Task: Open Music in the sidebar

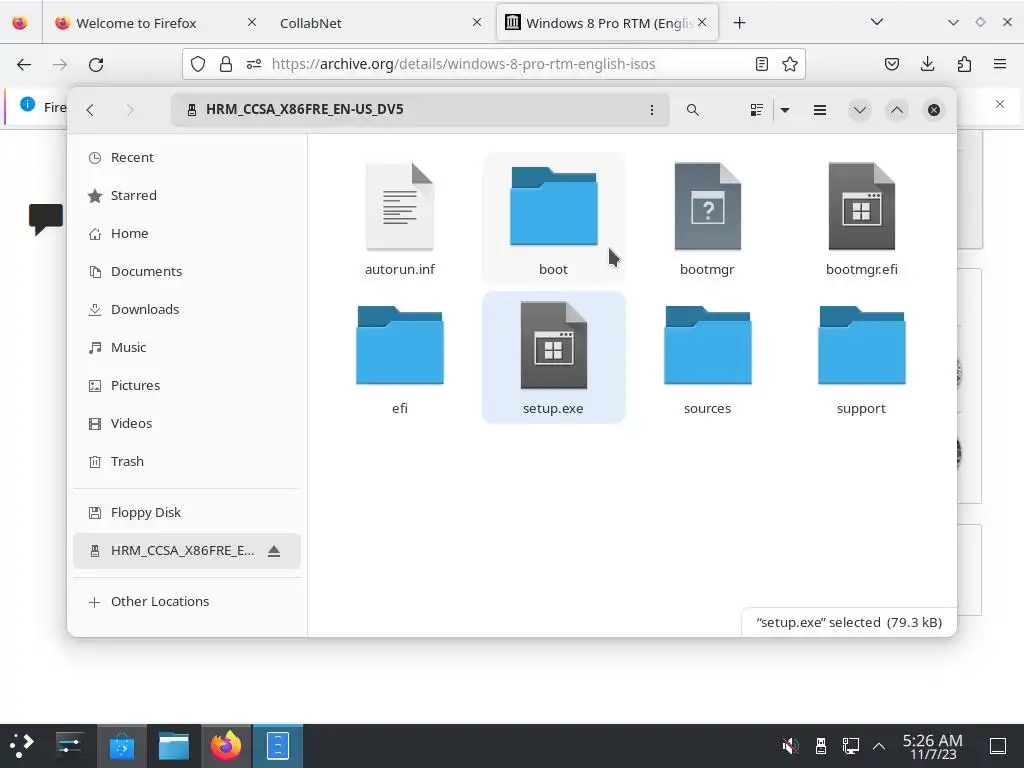Action: [187, 347]
